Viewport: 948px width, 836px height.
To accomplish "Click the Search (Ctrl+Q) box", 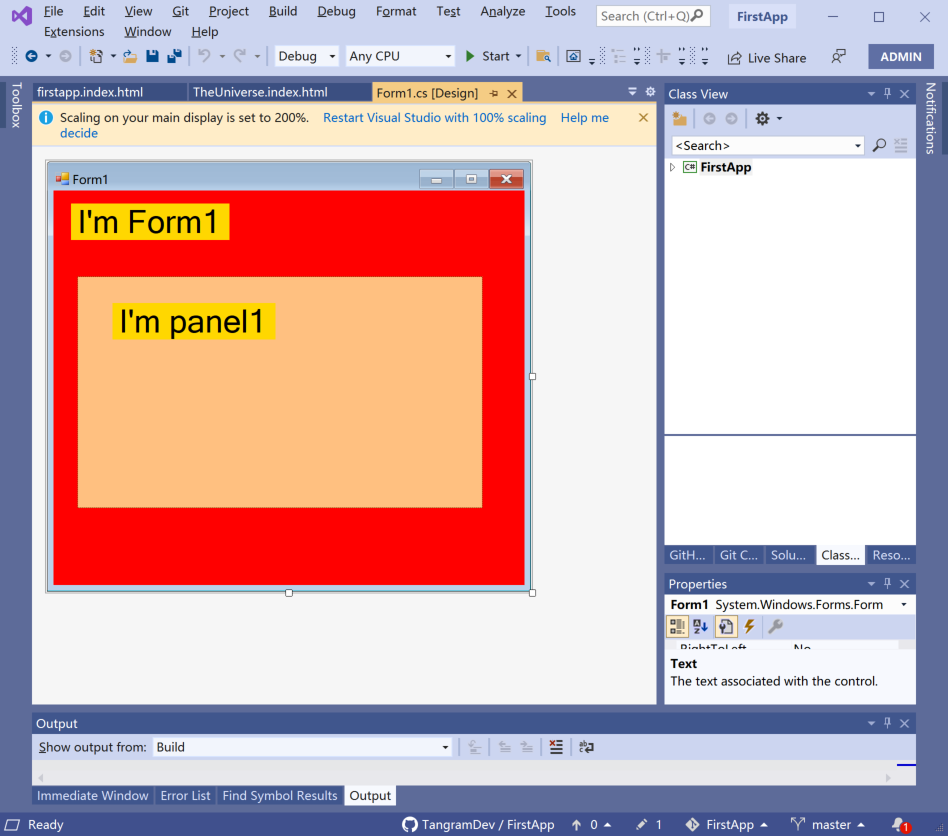I will 653,16.
